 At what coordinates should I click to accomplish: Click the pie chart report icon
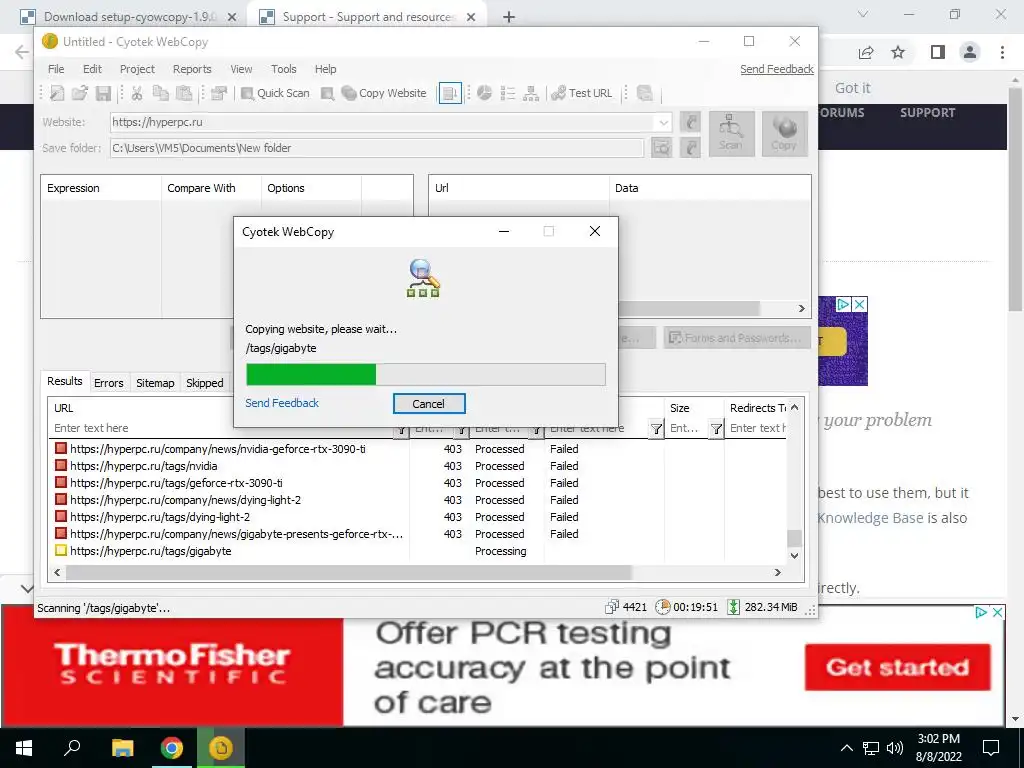point(484,93)
